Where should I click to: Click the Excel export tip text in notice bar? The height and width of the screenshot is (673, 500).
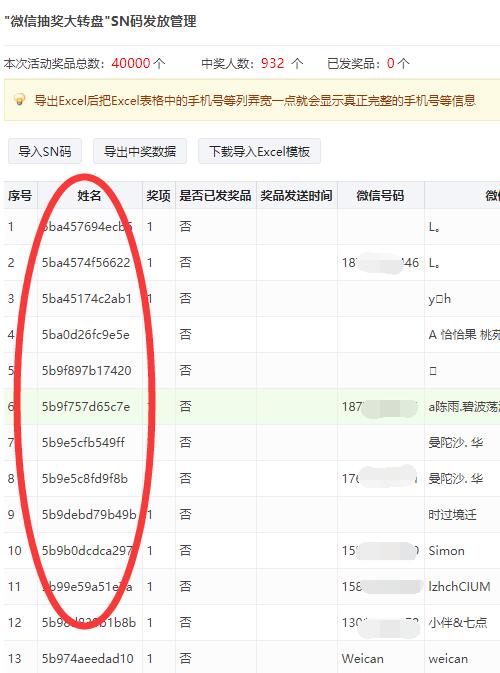pyautogui.click(x=255, y=100)
